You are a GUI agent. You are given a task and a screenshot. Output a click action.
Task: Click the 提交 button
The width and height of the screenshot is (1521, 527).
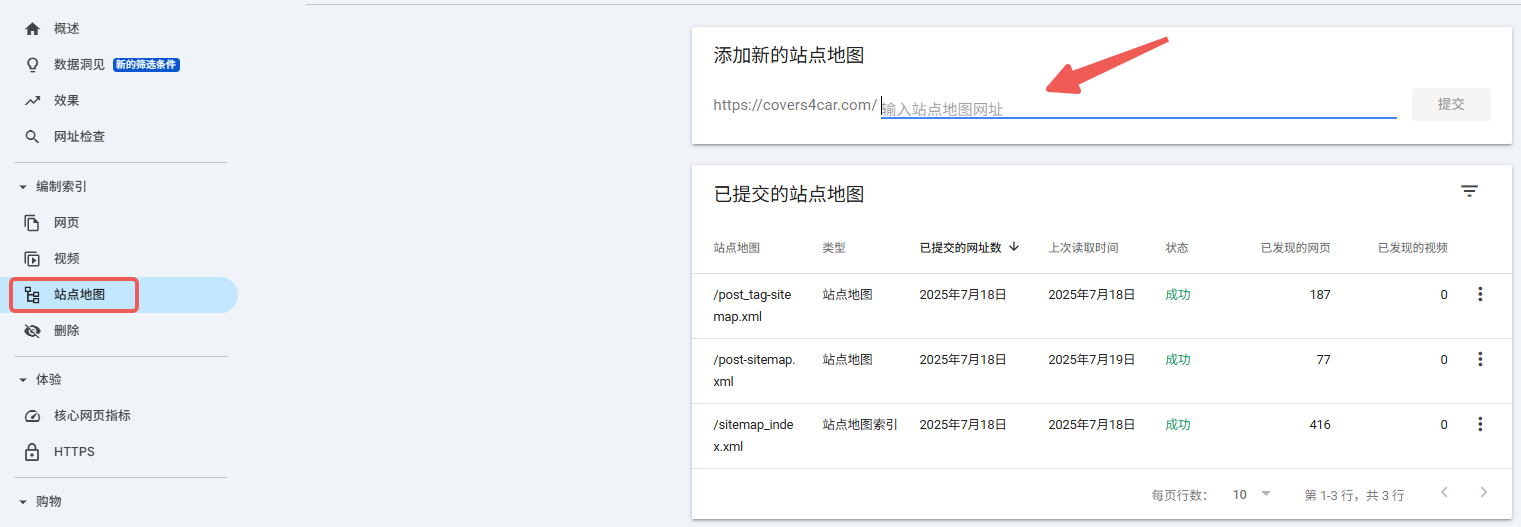(1450, 104)
